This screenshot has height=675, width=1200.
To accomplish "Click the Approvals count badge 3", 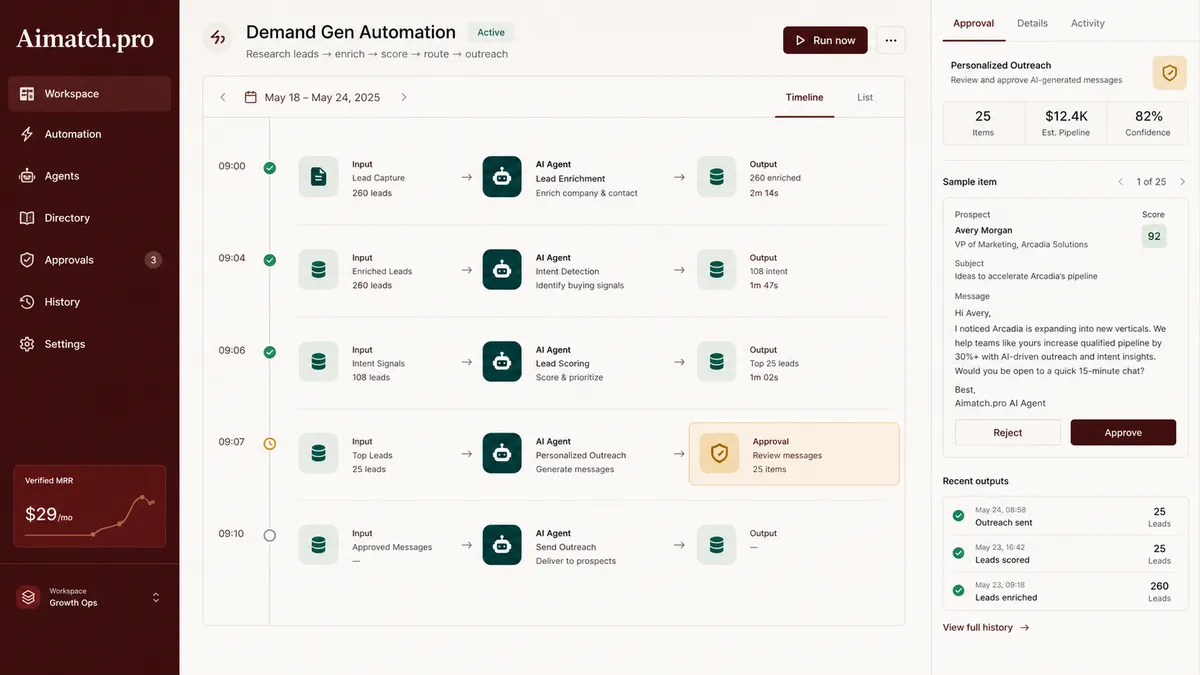I will point(153,260).
